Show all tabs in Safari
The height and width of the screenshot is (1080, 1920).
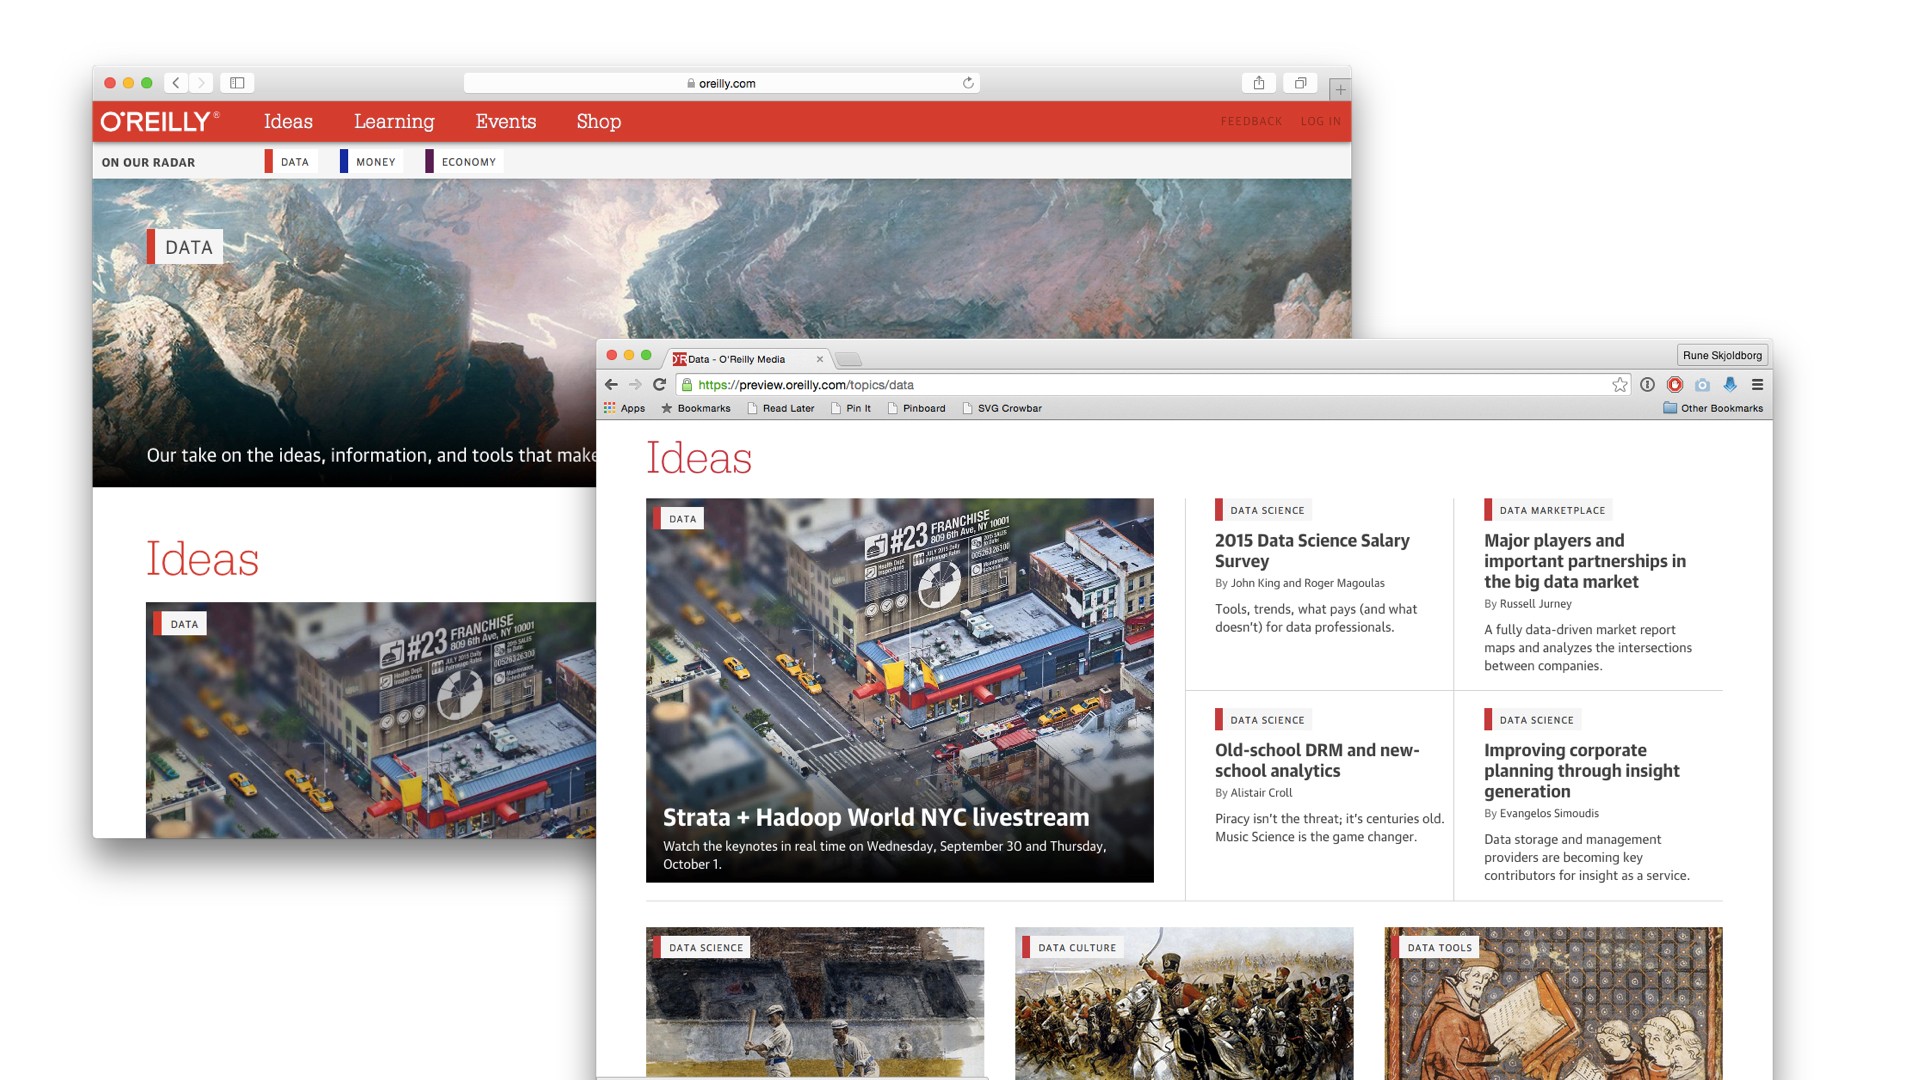[x=1300, y=83]
